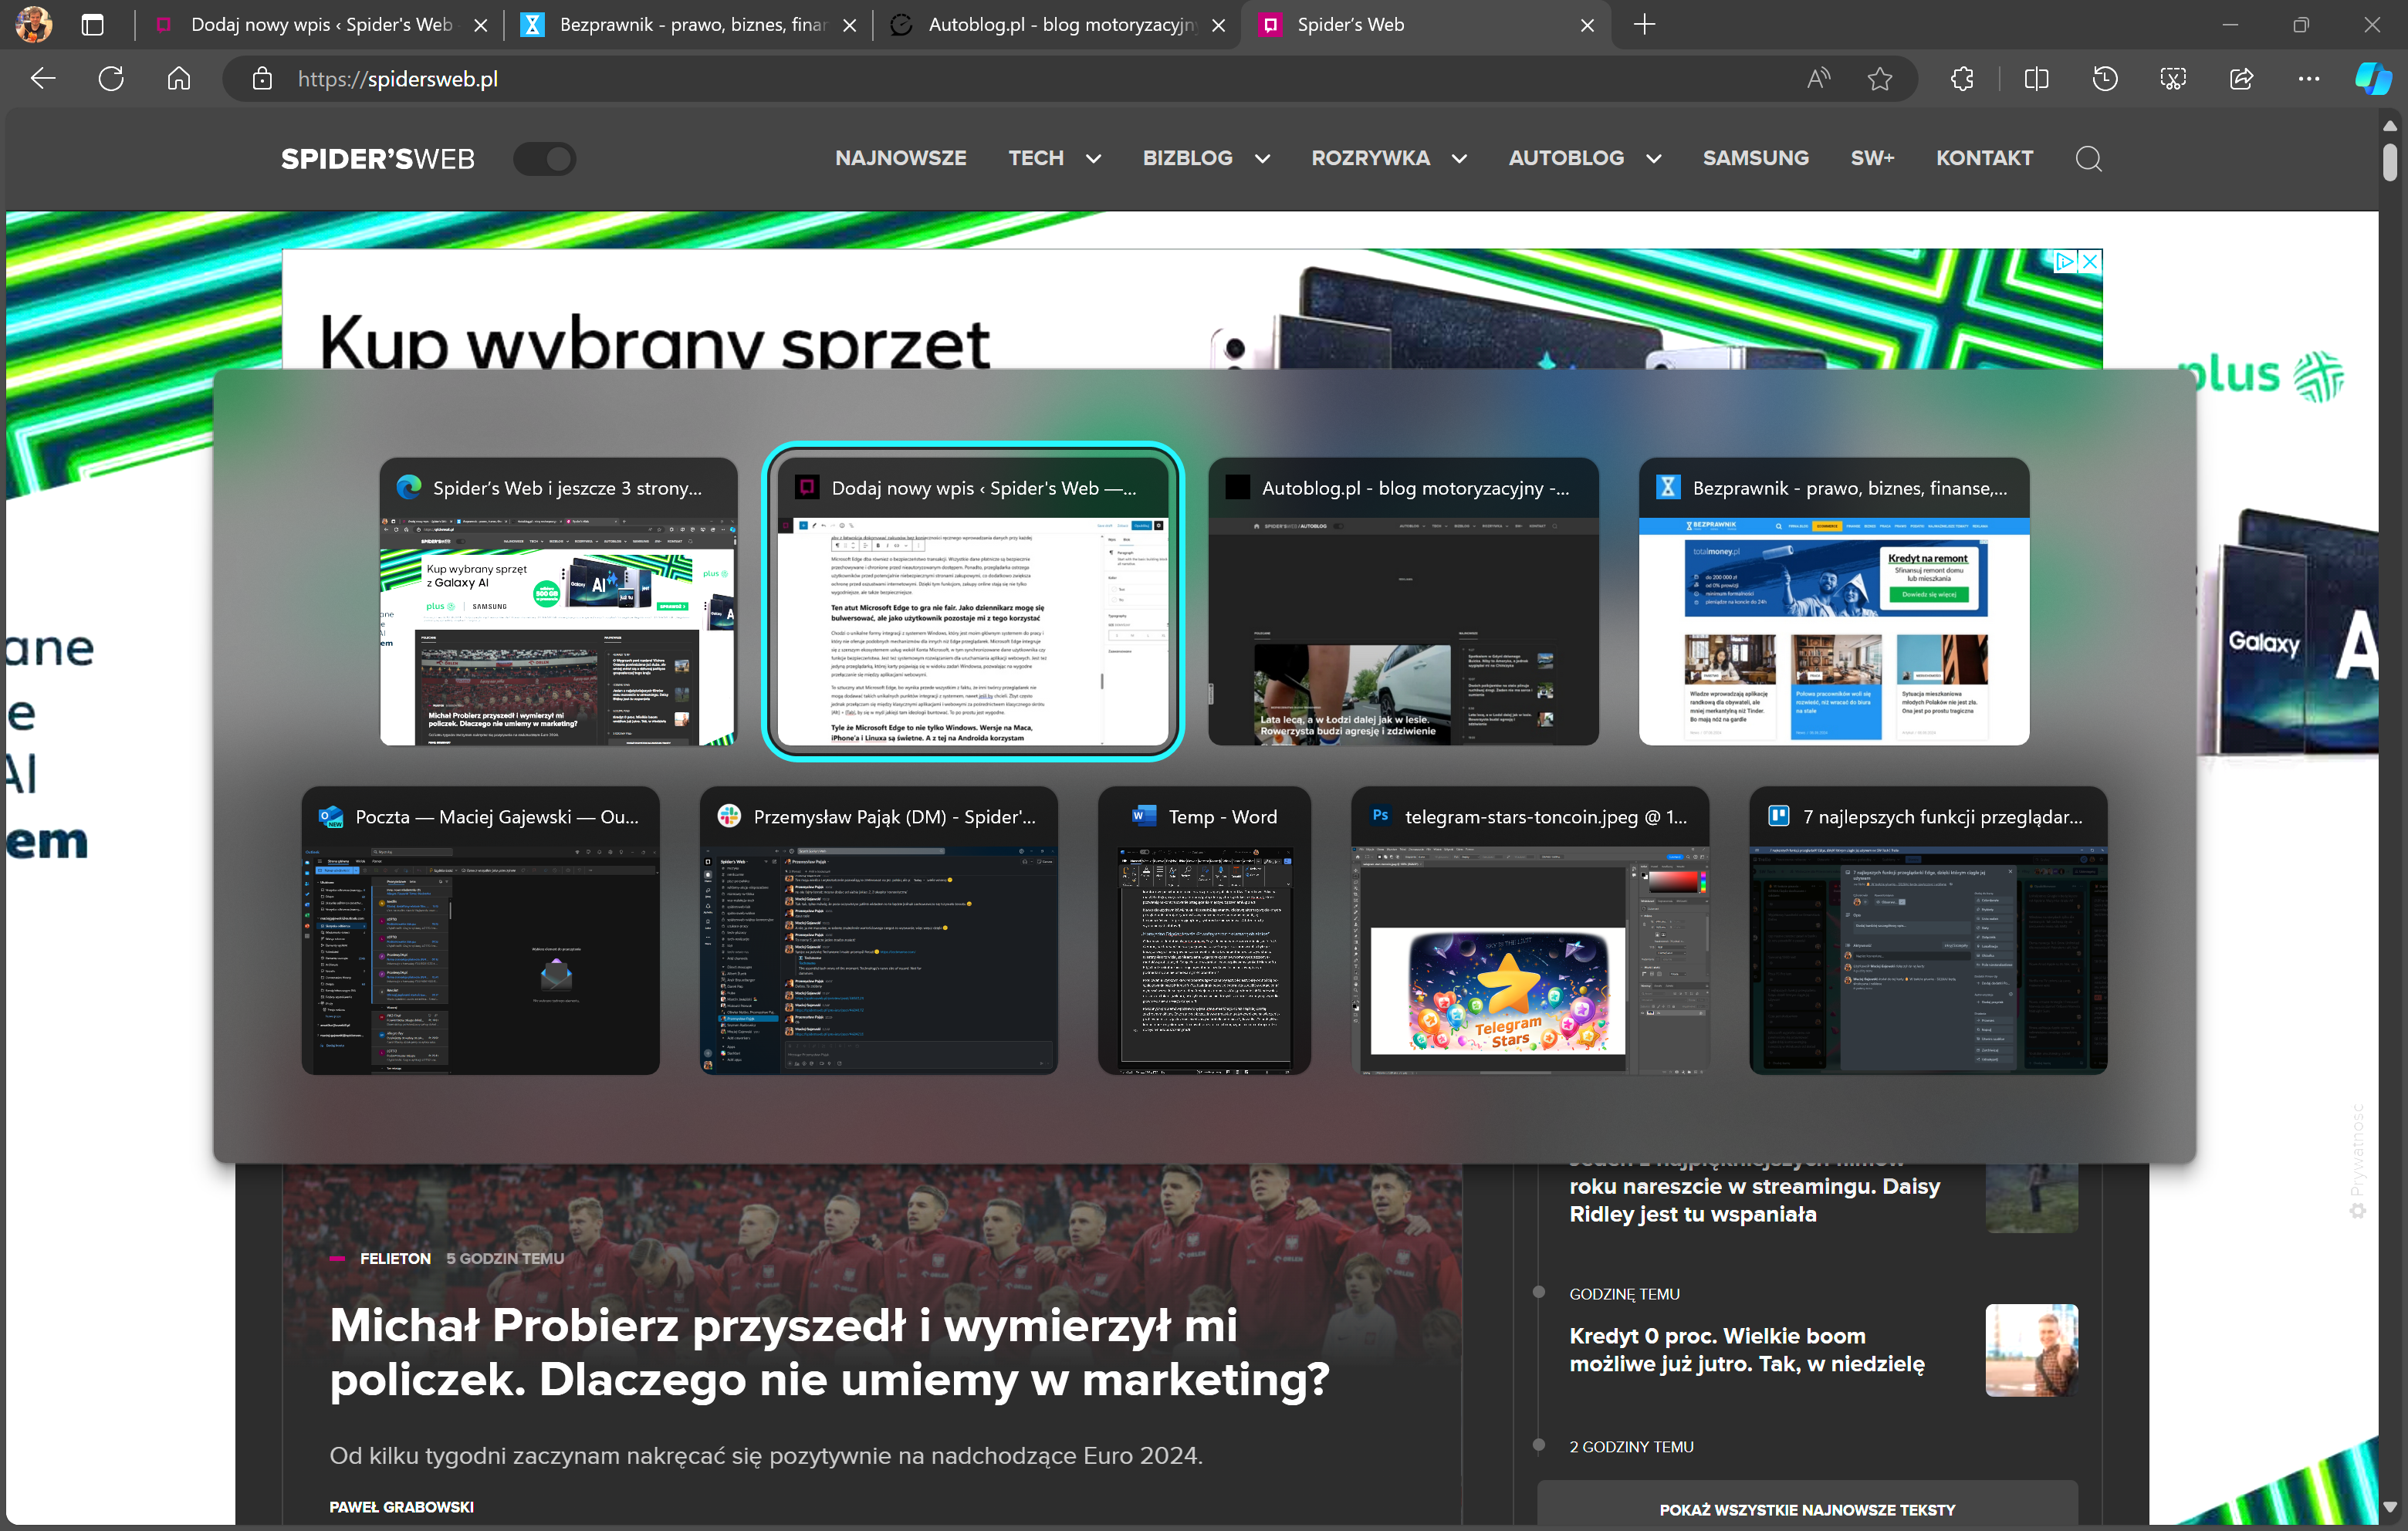Switch to telegram-stars-toncoin.jpeg Photoshop thumbnail
Screen dimensions: 2408x1531
pos(1530,930)
